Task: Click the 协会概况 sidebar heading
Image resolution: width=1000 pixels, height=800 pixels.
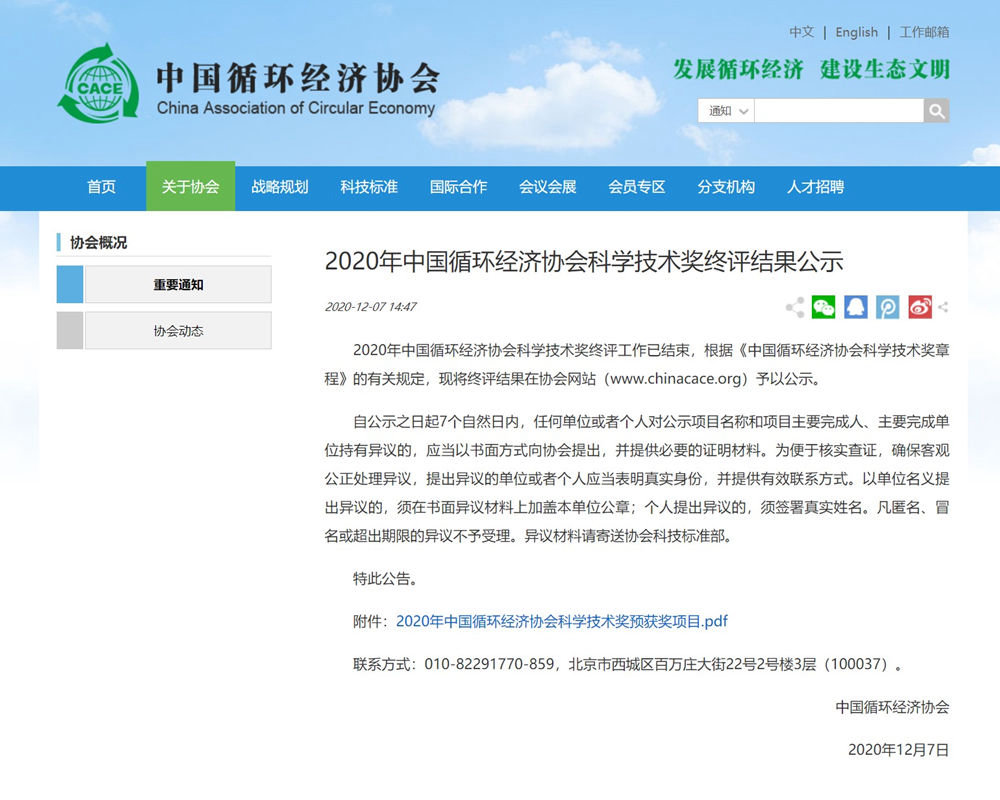Action: click(x=98, y=242)
